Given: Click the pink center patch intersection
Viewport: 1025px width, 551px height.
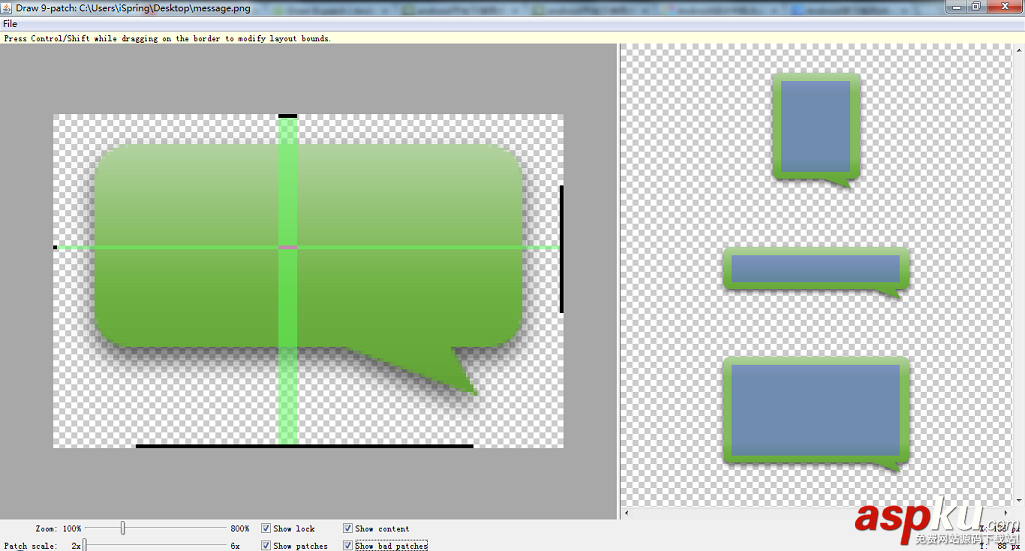Looking at the screenshot, I should (288, 247).
